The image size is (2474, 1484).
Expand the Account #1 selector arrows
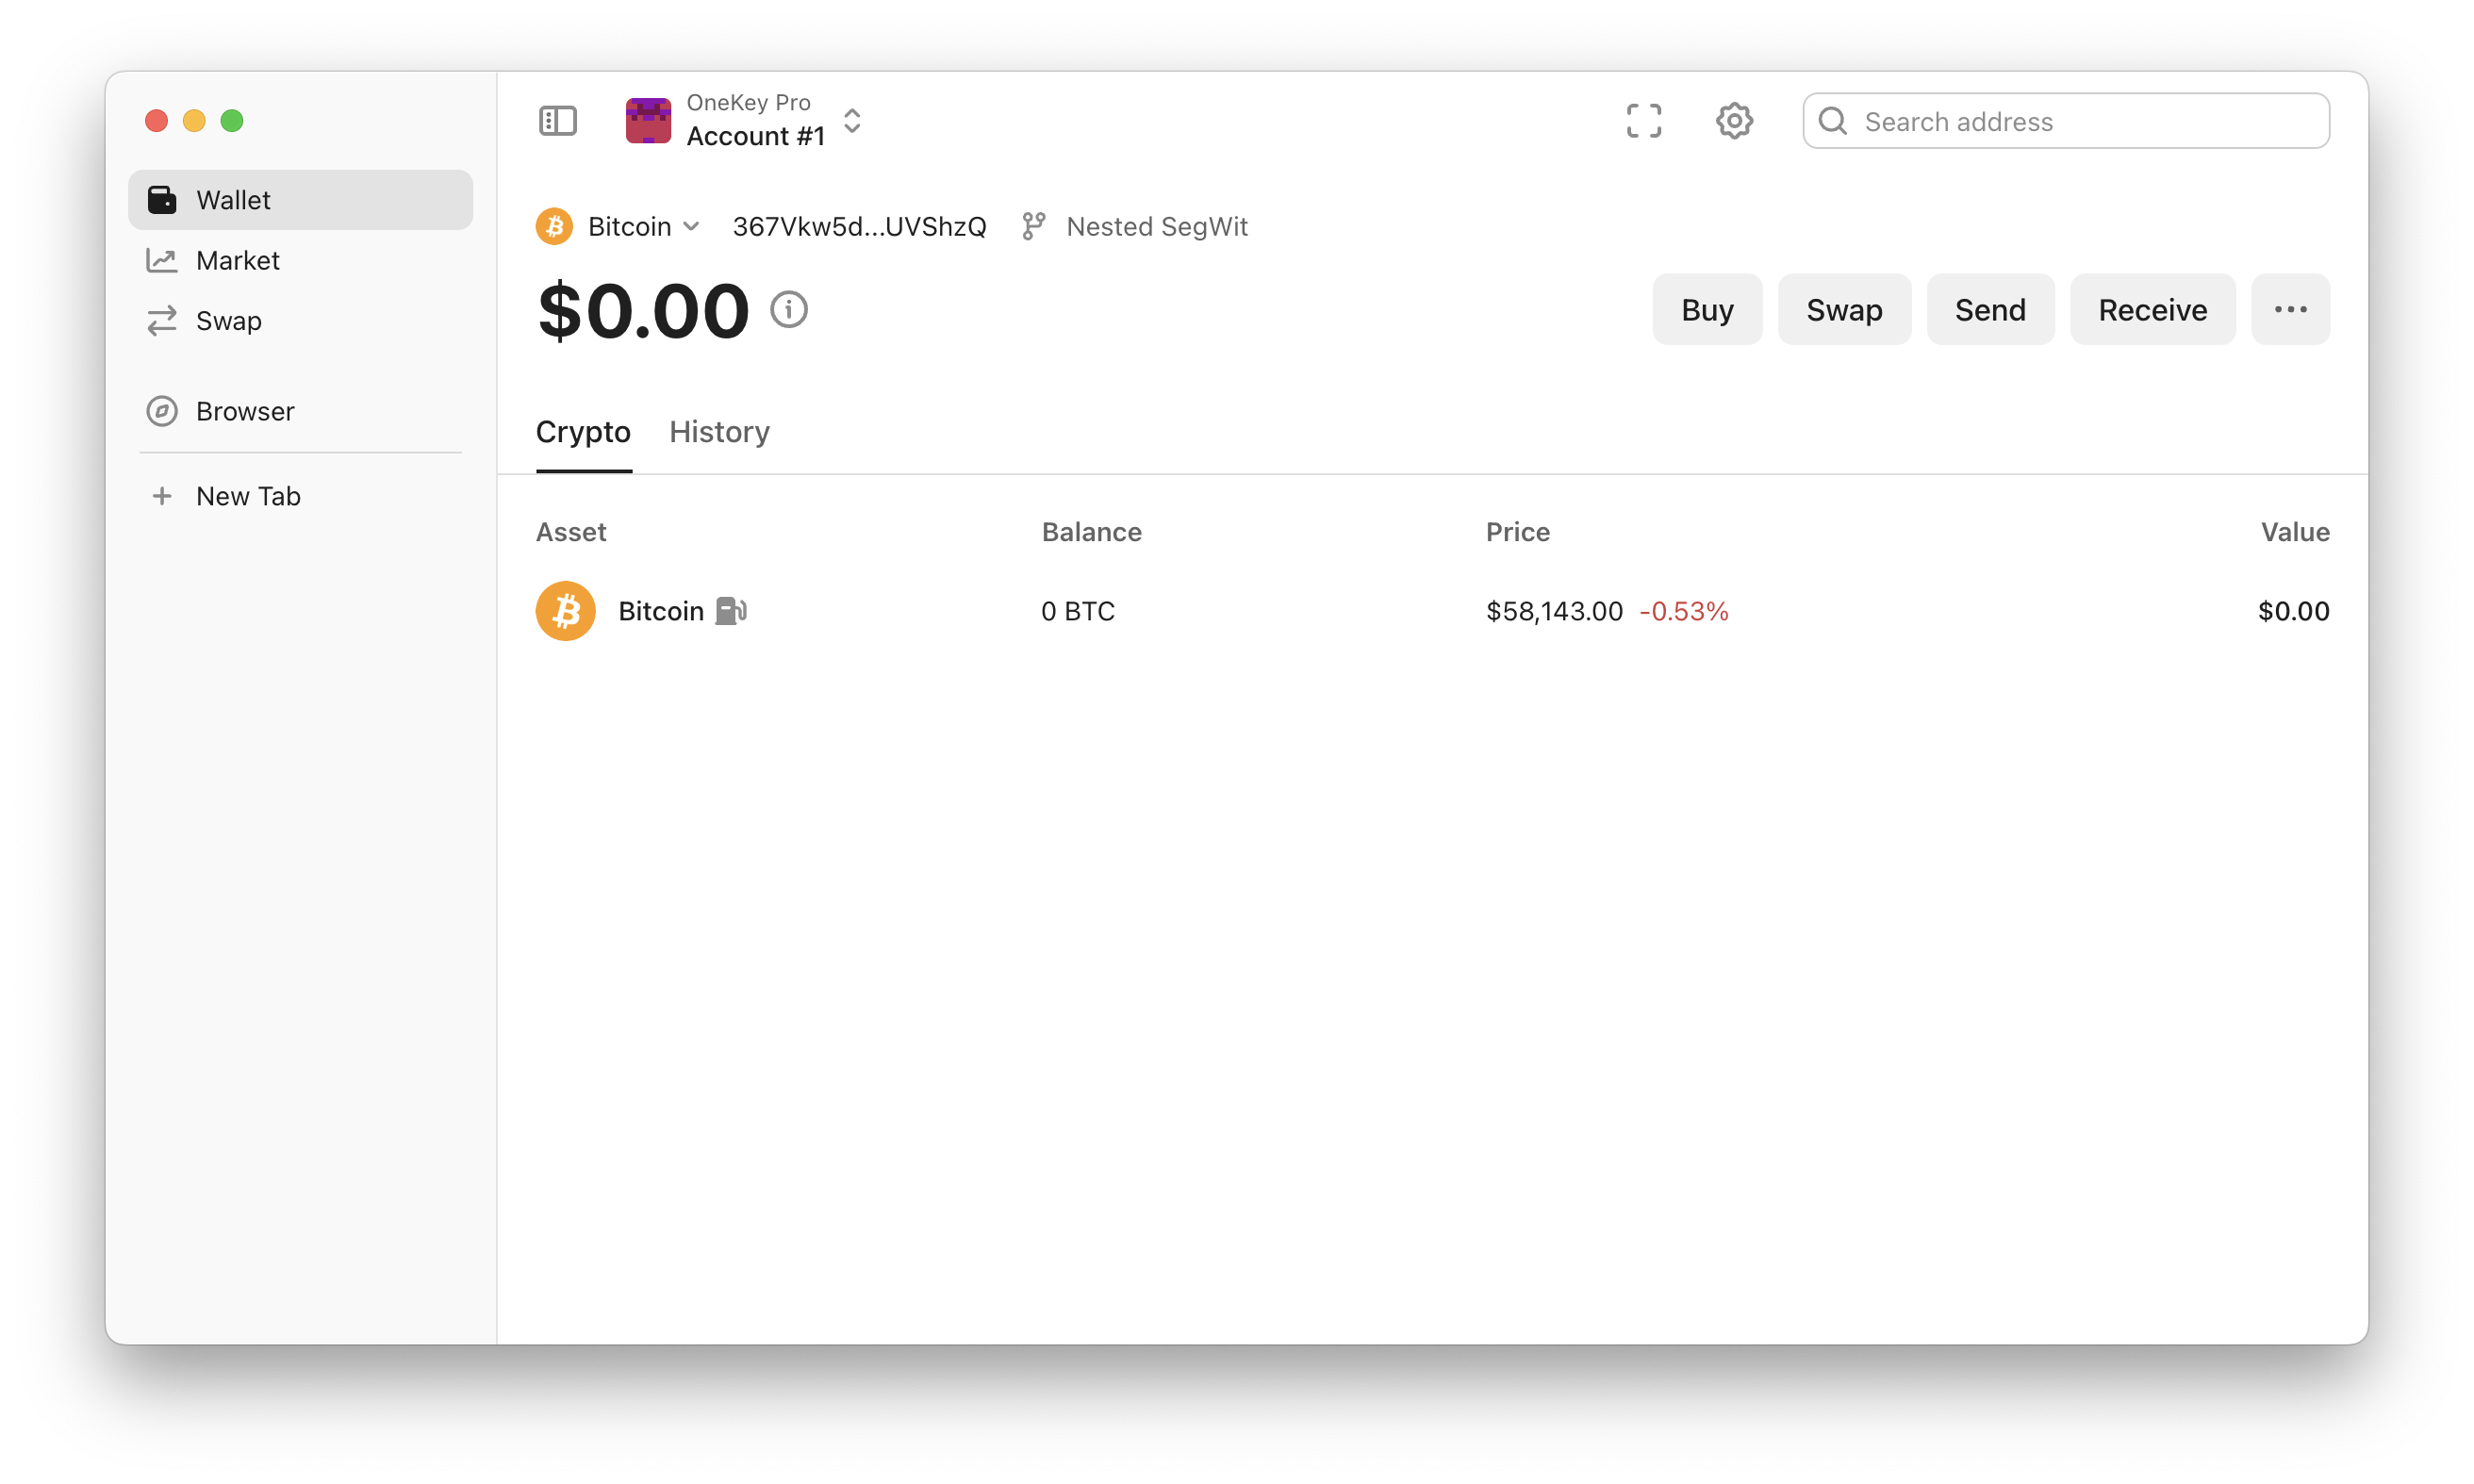pyautogui.click(x=852, y=121)
